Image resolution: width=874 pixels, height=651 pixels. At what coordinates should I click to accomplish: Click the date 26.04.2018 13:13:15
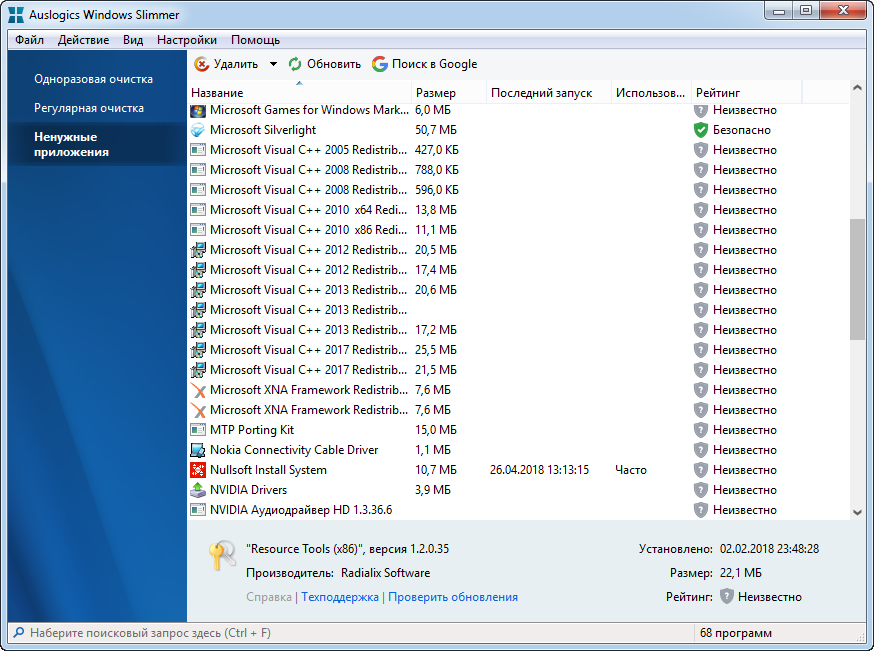click(539, 470)
